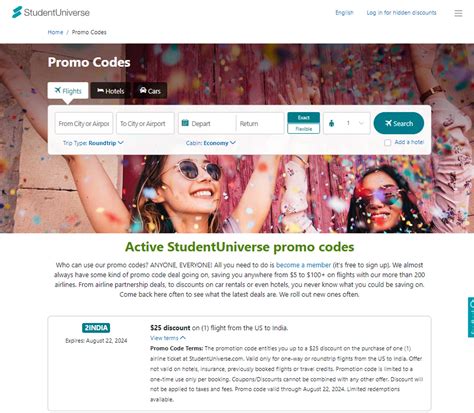Viewport: 474px width, 413px height.
Task: Click the StudentUniverse logo icon
Action: [x=17, y=12]
